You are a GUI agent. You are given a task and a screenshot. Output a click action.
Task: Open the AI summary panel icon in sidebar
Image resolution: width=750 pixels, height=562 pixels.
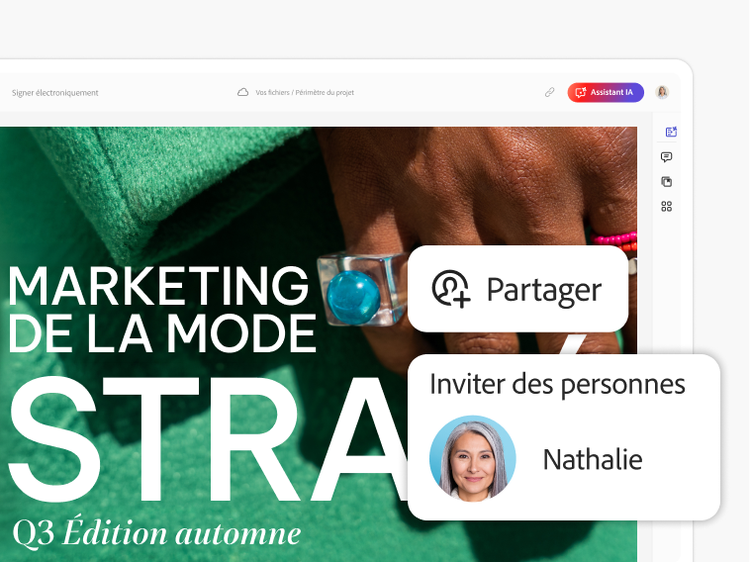(x=671, y=132)
